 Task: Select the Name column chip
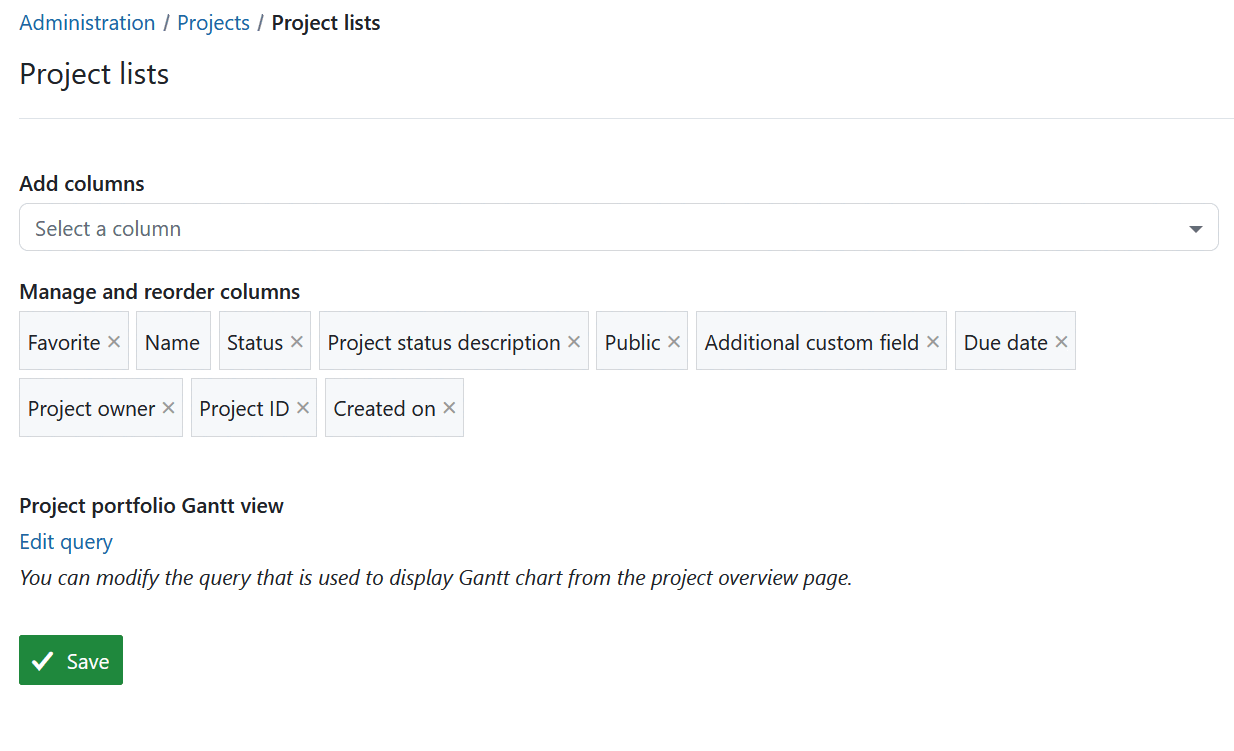172,340
